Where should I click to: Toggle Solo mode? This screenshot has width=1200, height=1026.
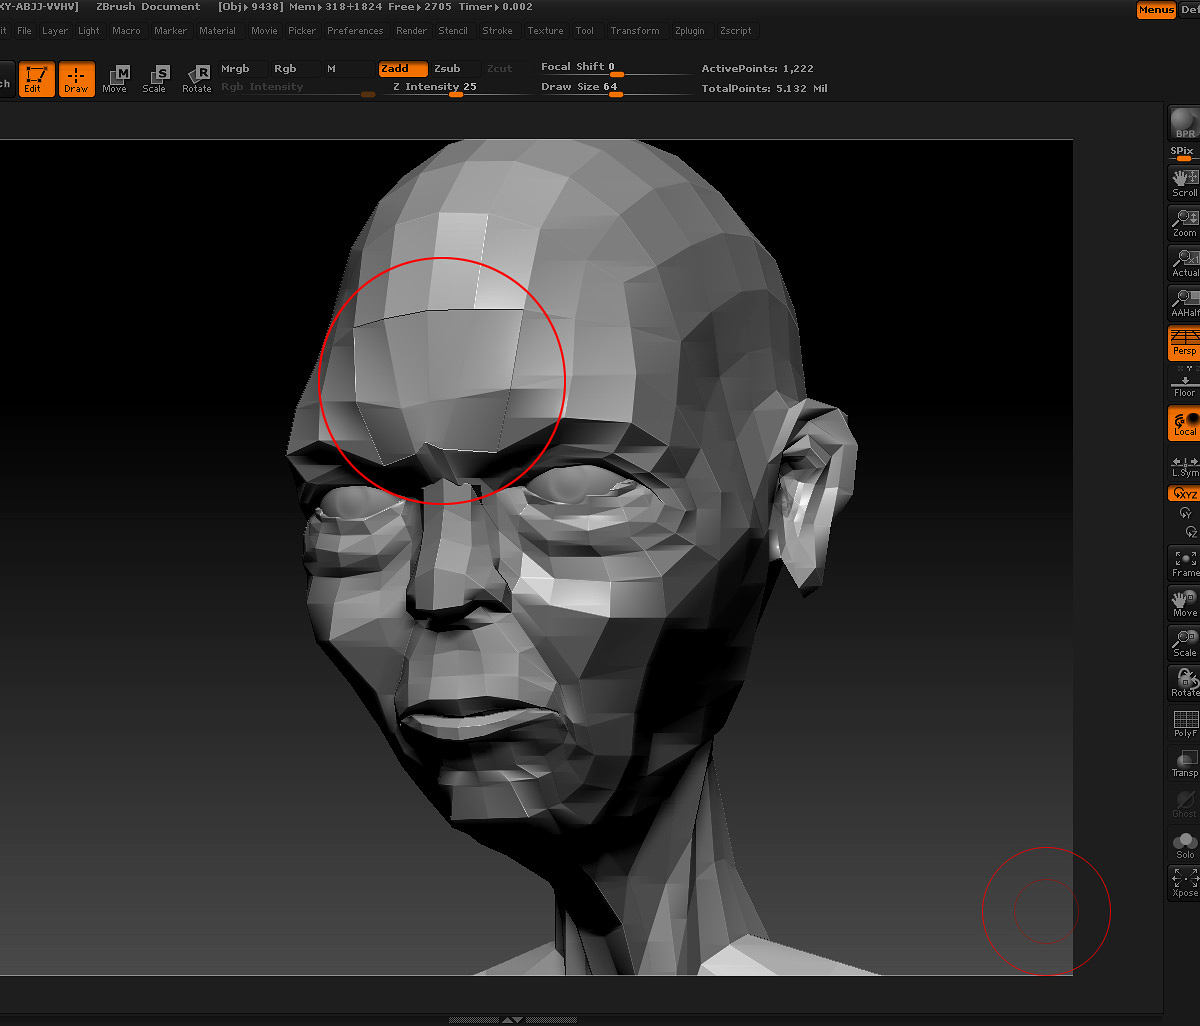pos(1185,845)
